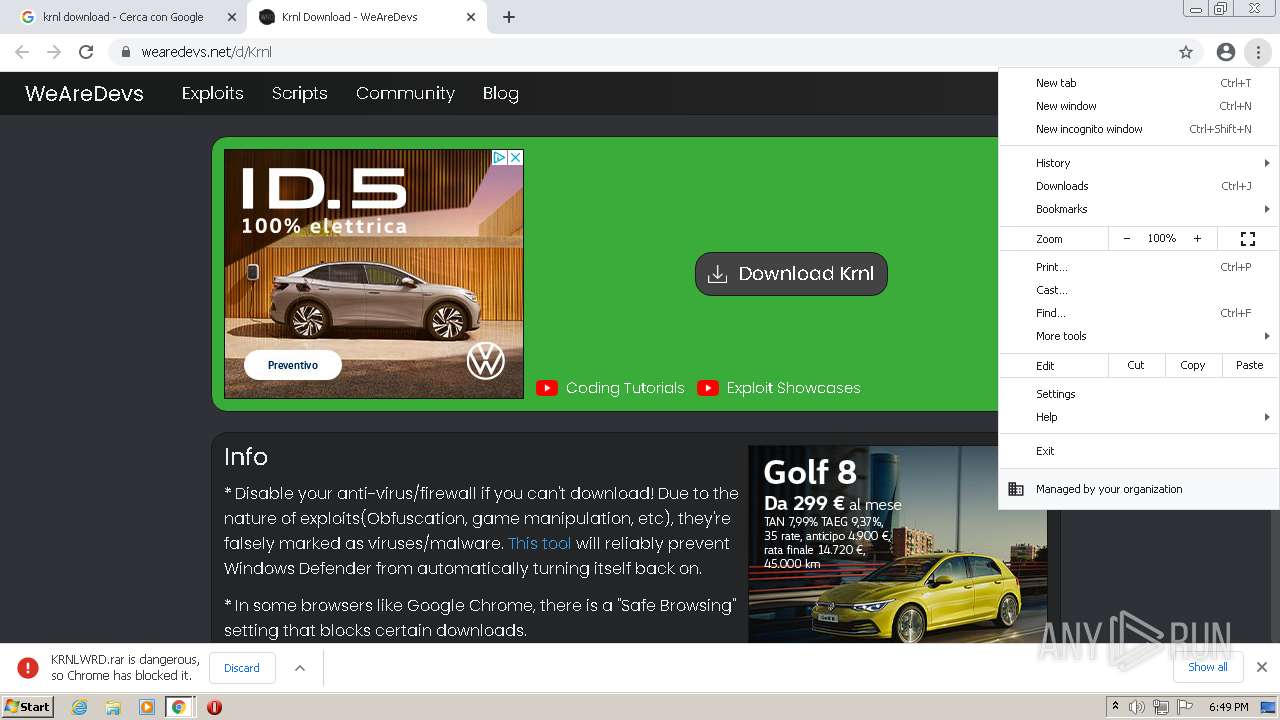Zoom in with the plus button

pyautogui.click(x=1197, y=239)
